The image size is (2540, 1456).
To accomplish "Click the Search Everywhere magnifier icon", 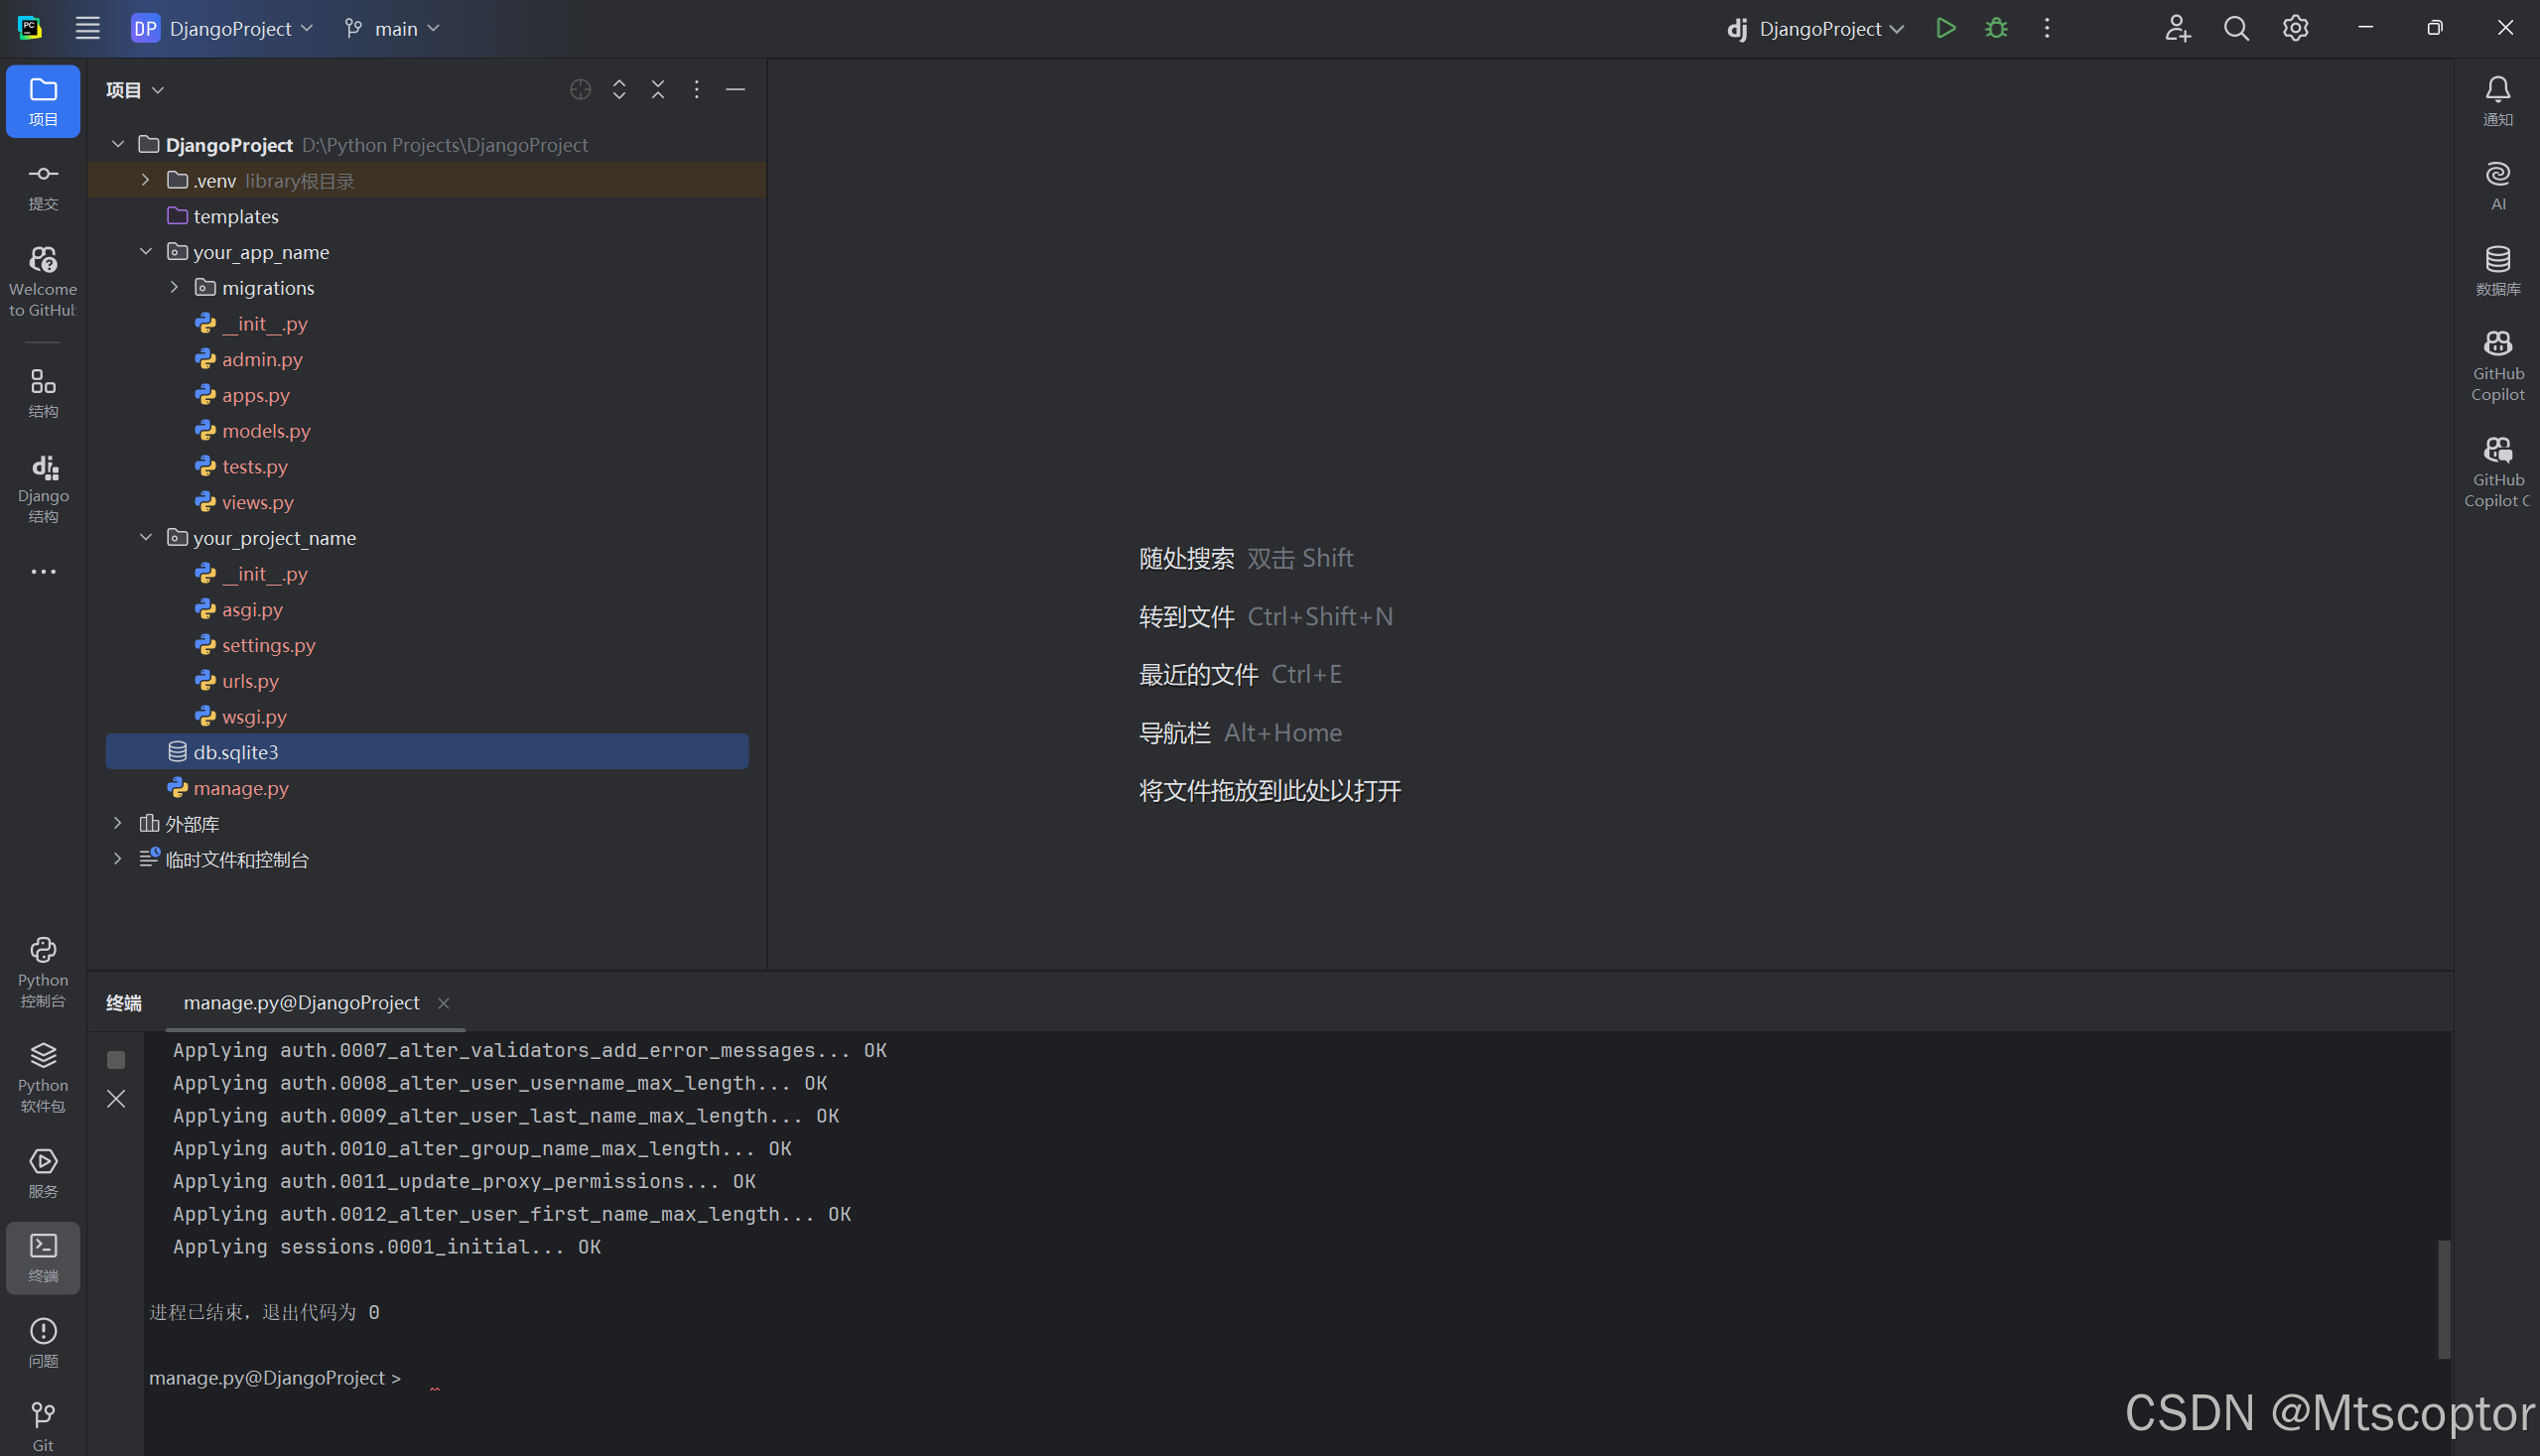I will tap(2236, 28).
